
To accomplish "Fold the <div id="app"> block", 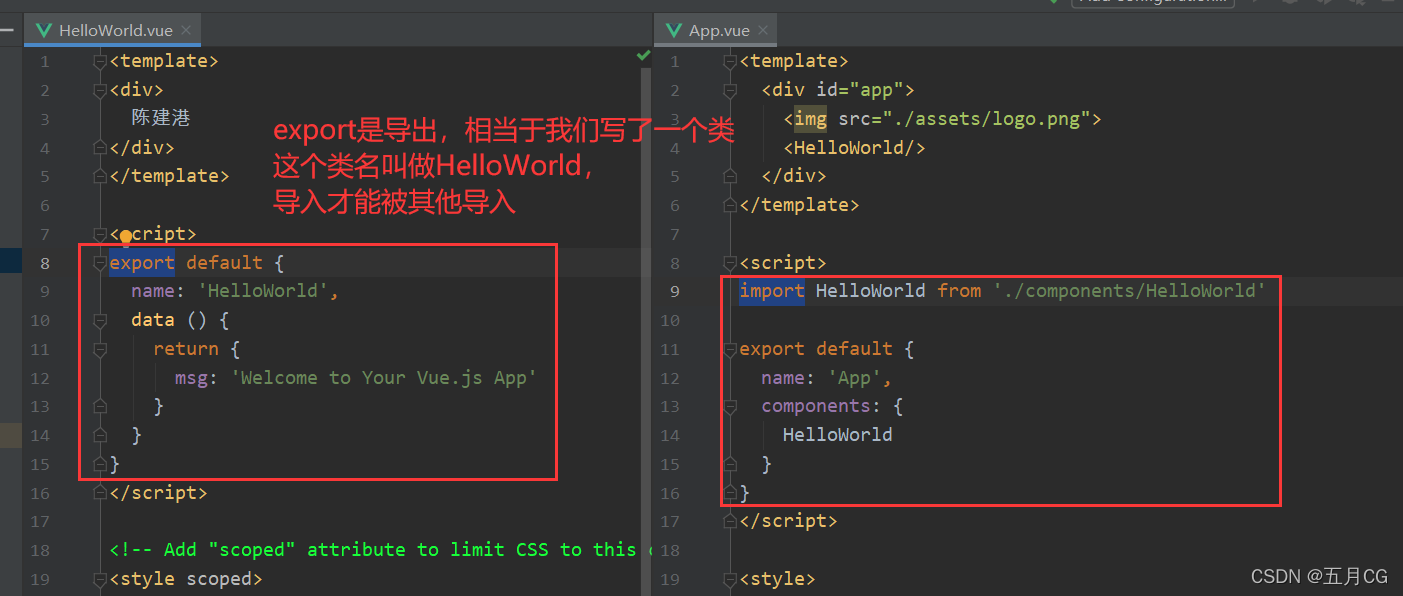I will point(729,90).
